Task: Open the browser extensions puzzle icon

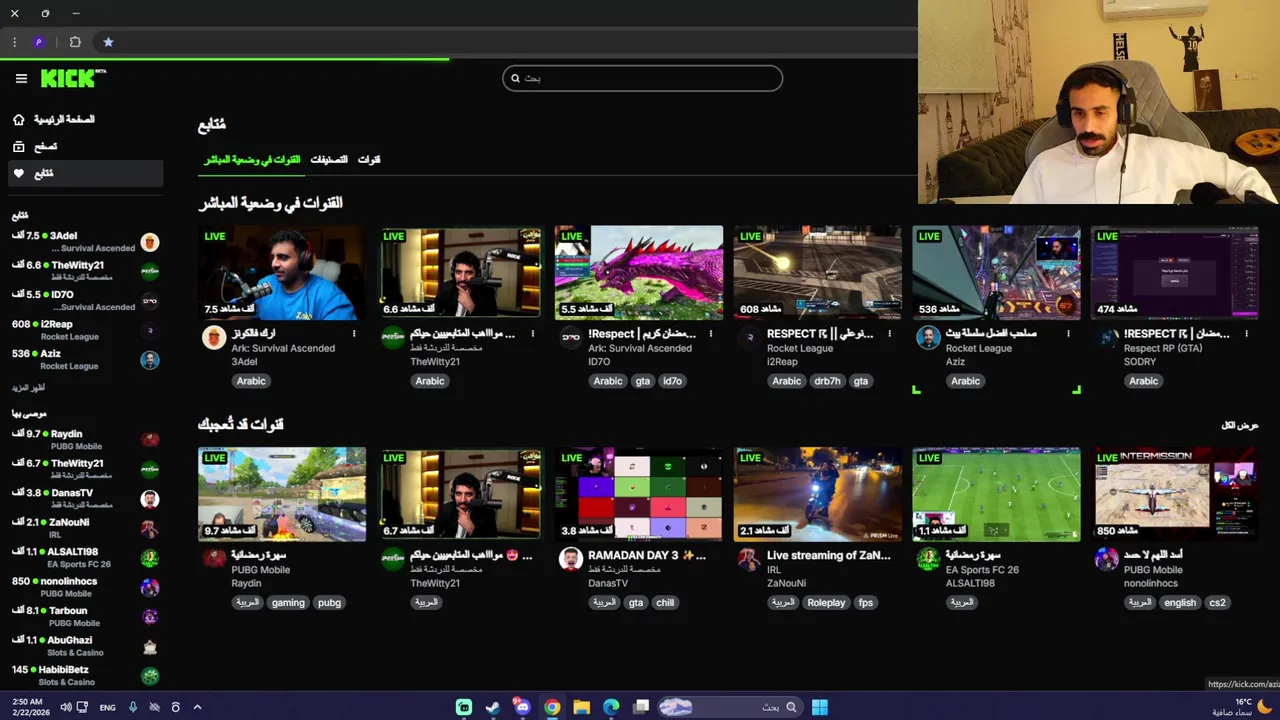Action: (75, 42)
